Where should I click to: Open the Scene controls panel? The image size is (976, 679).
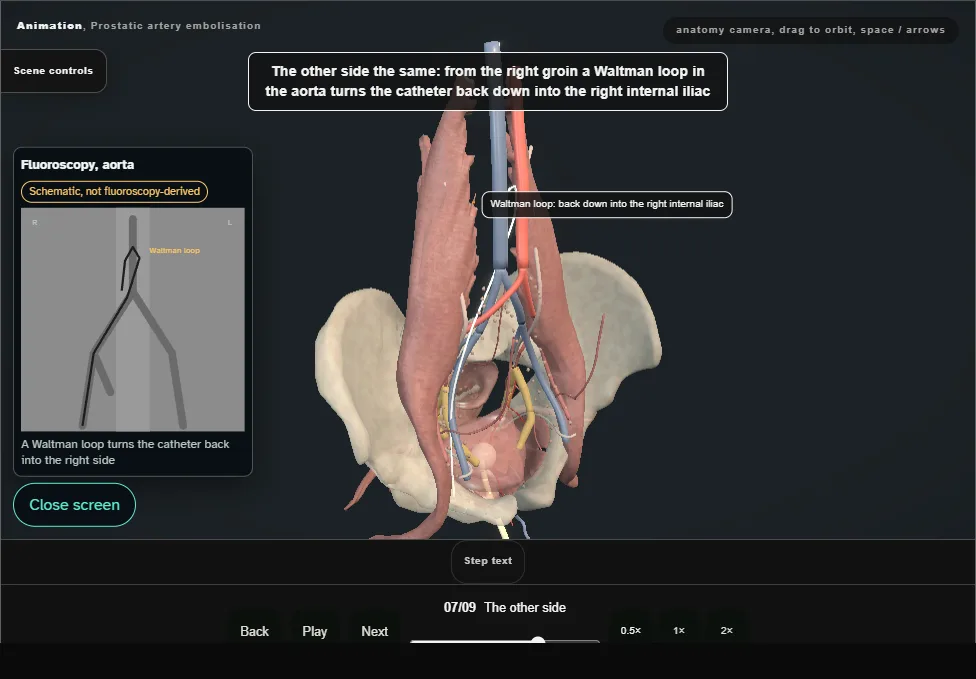point(53,71)
